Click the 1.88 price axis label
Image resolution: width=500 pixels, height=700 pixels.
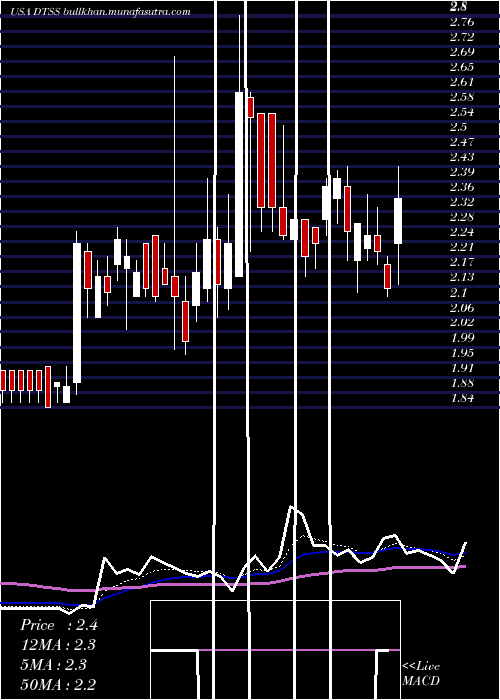(x=462, y=383)
